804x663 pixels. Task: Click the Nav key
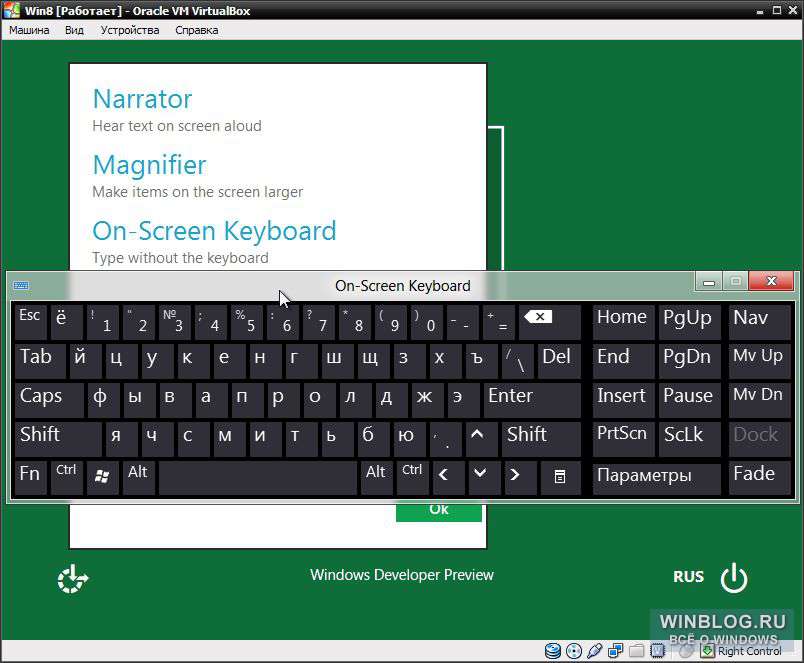[759, 322]
